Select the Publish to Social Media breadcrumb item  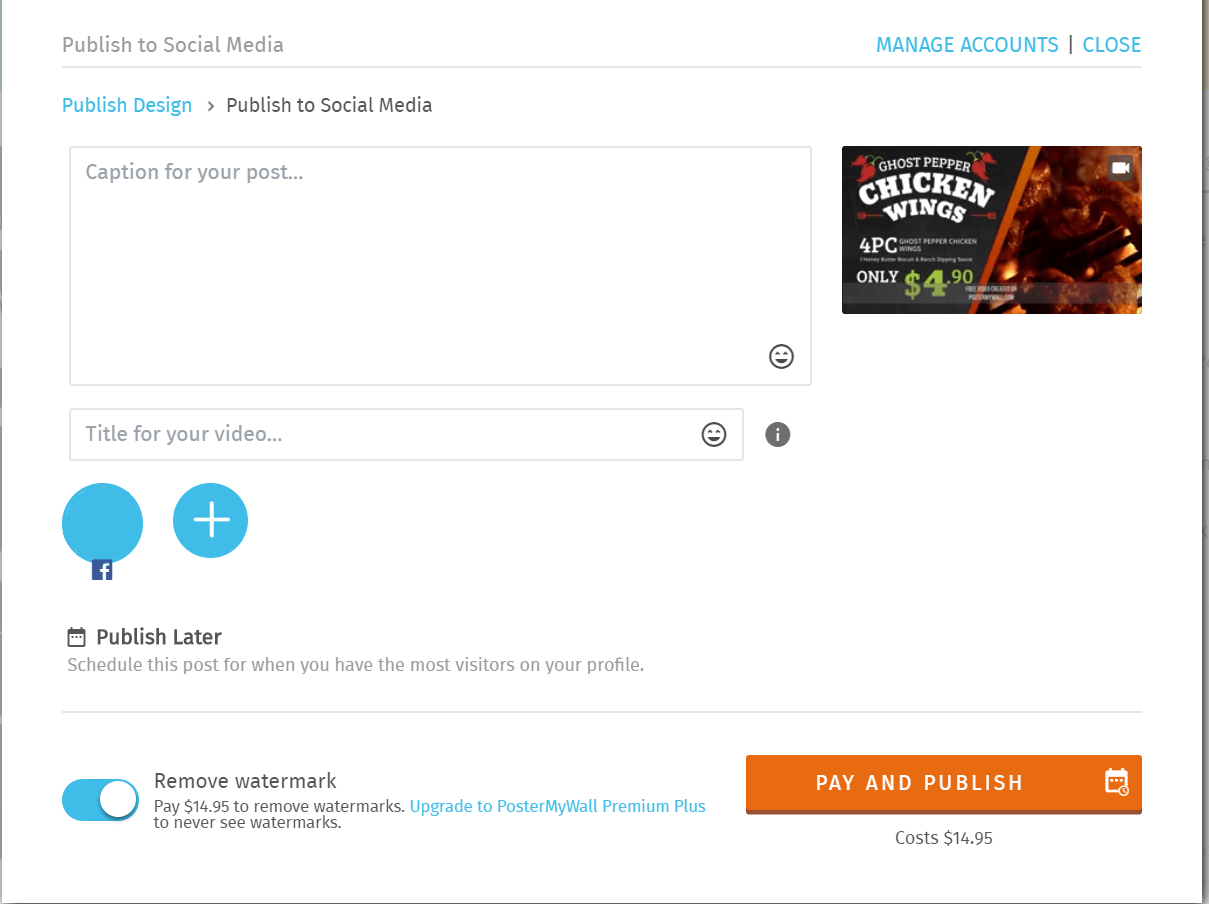coord(329,104)
